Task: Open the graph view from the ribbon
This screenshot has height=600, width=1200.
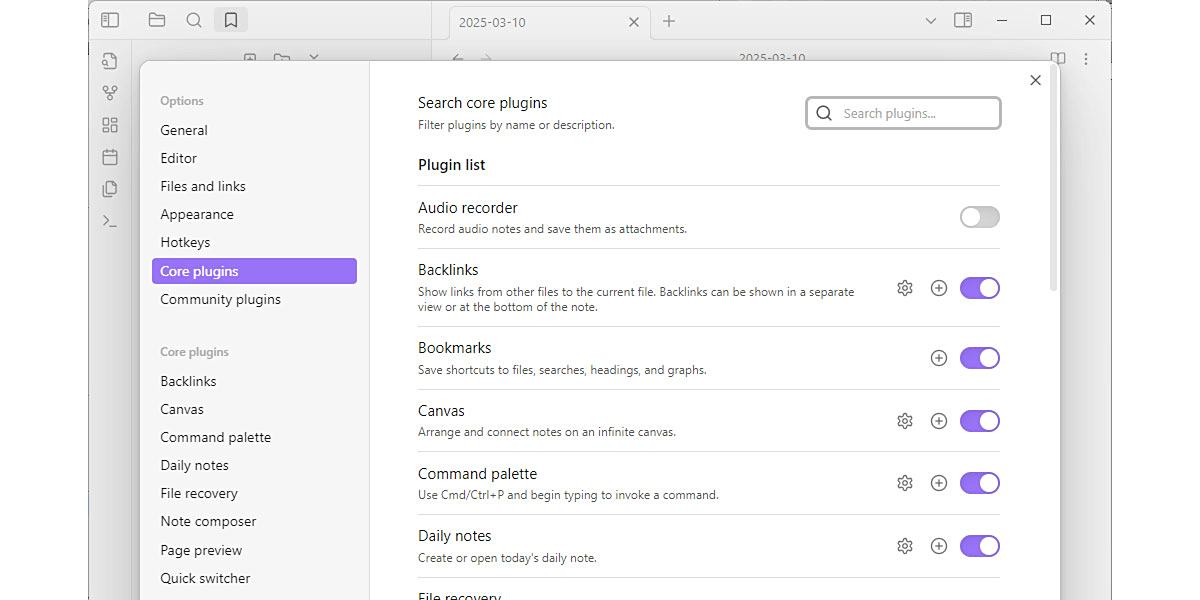Action: point(110,93)
